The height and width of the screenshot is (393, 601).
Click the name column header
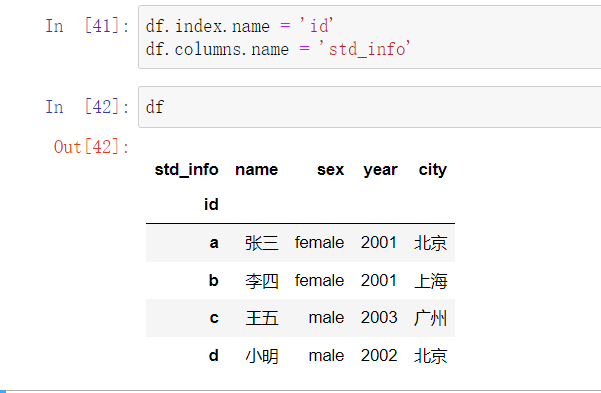tap(256, 169)
